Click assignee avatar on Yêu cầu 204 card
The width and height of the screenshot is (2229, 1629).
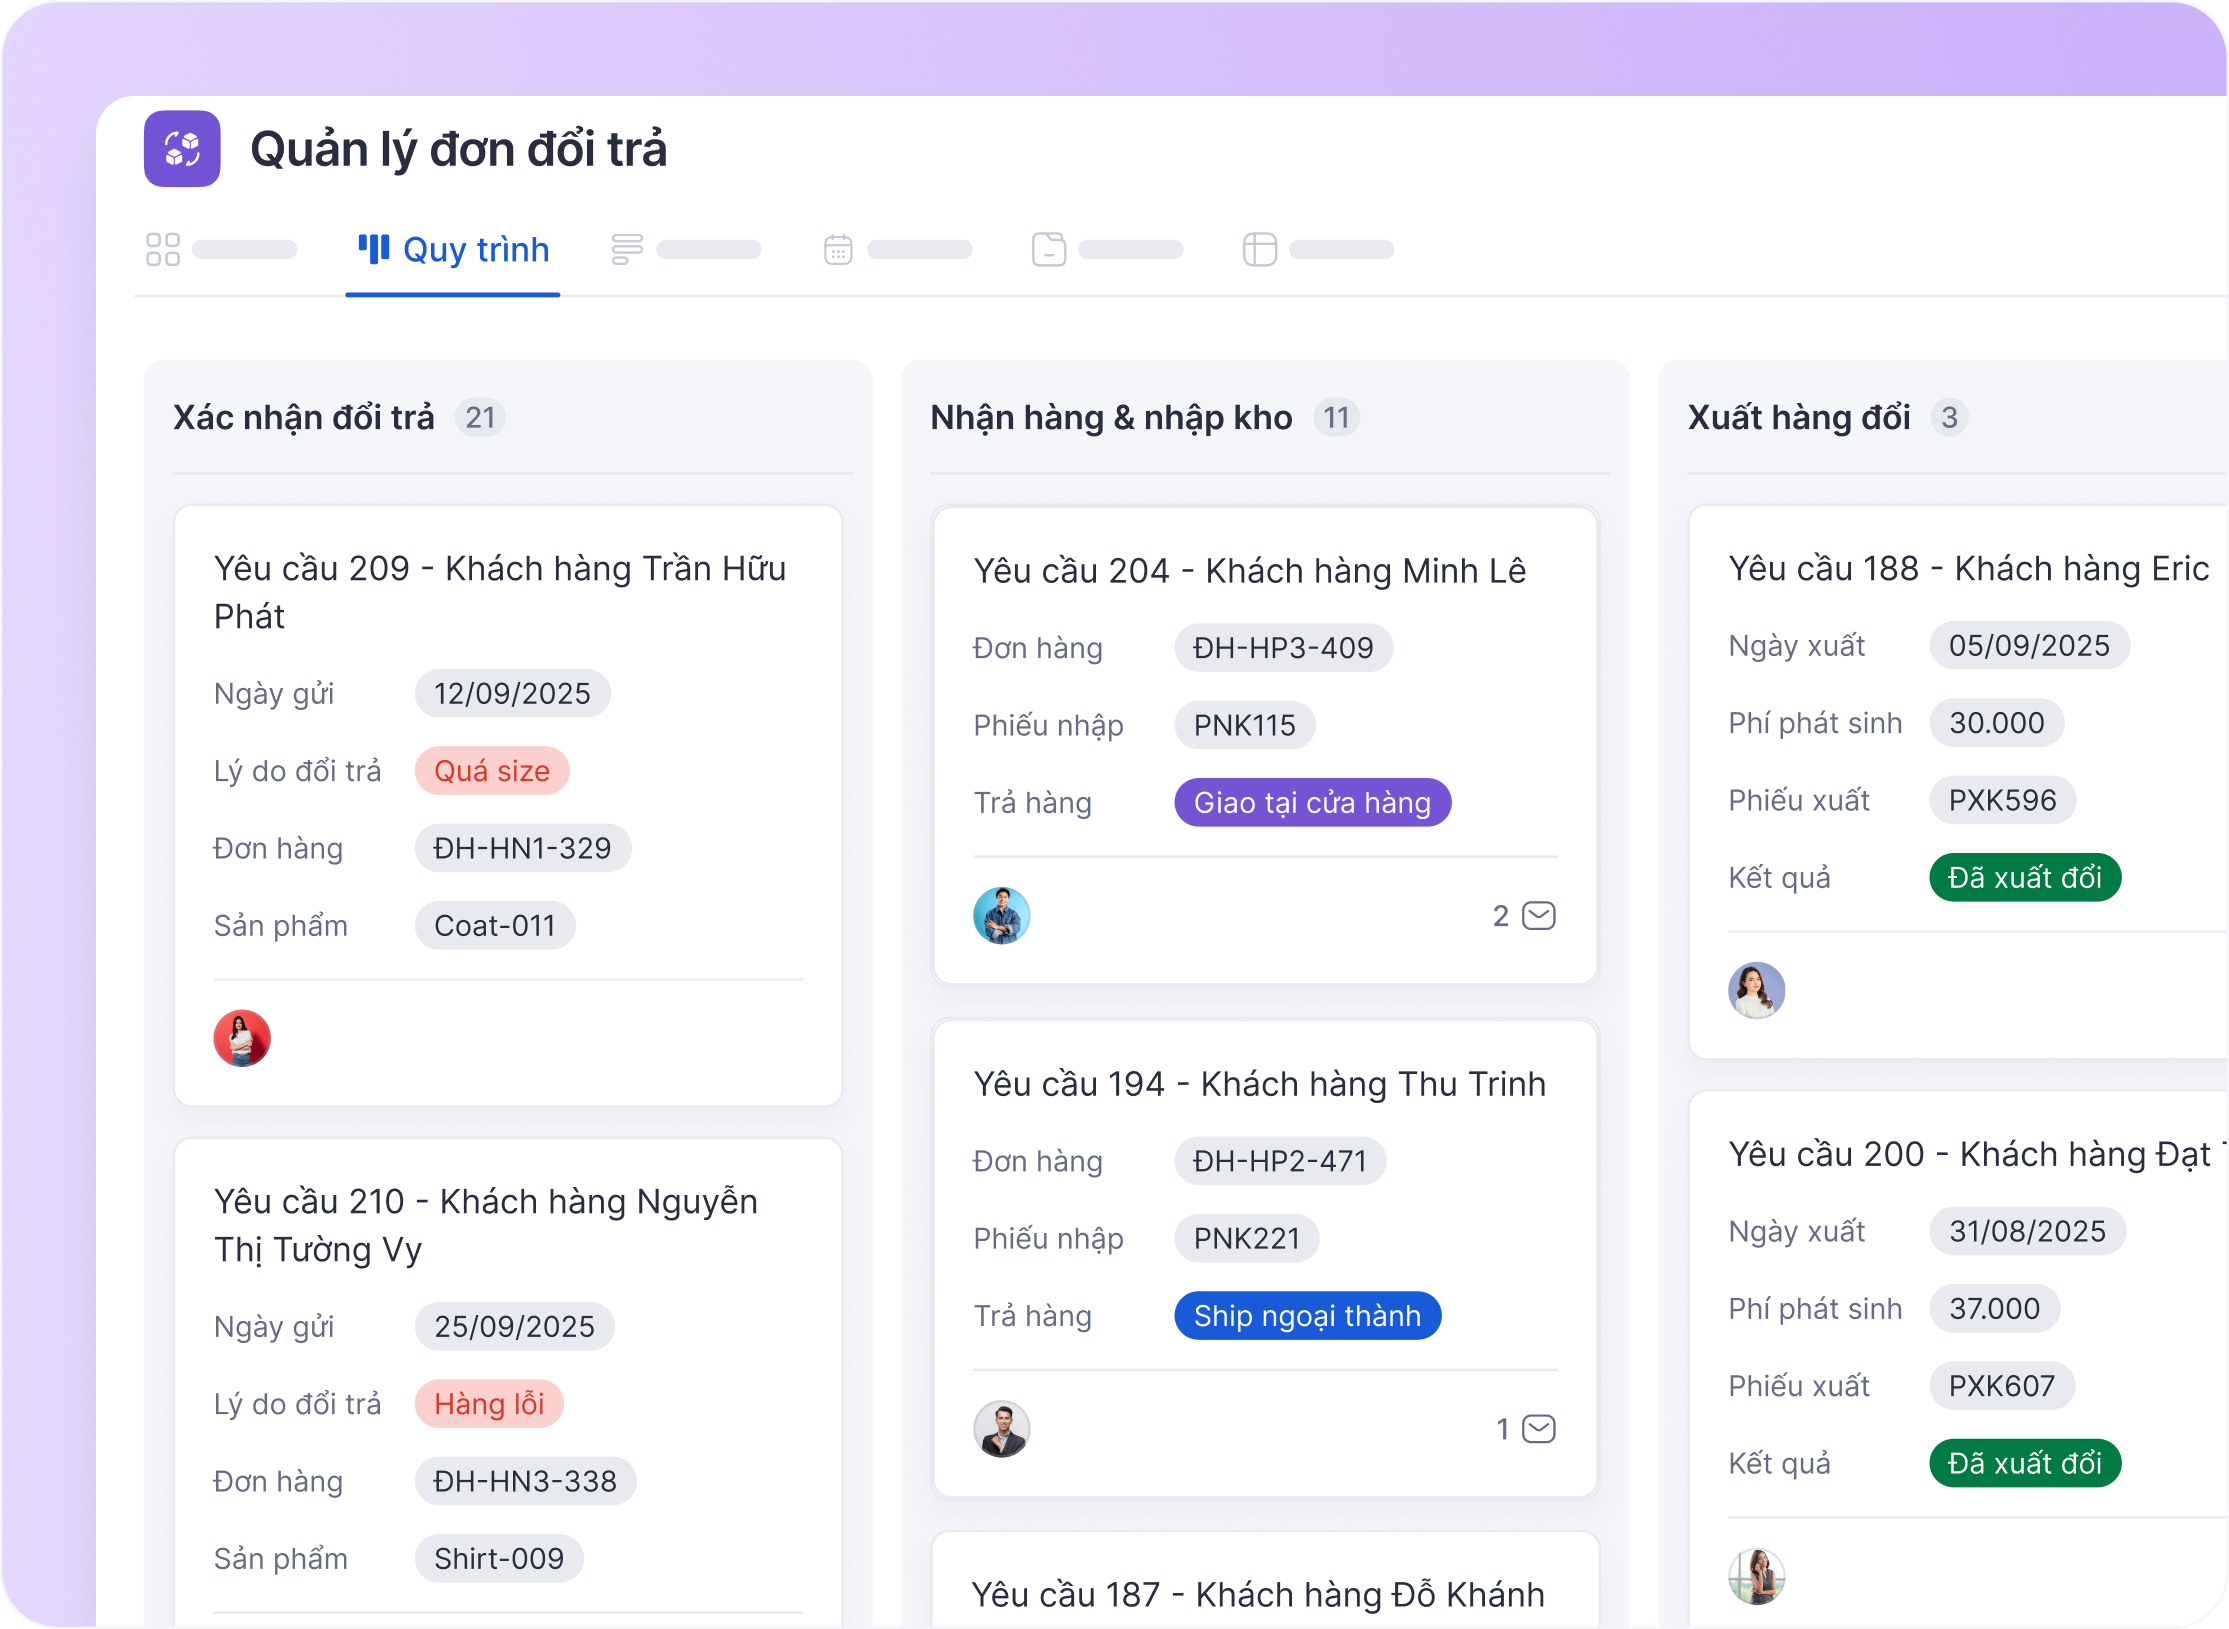click(x=1001, y=916)
